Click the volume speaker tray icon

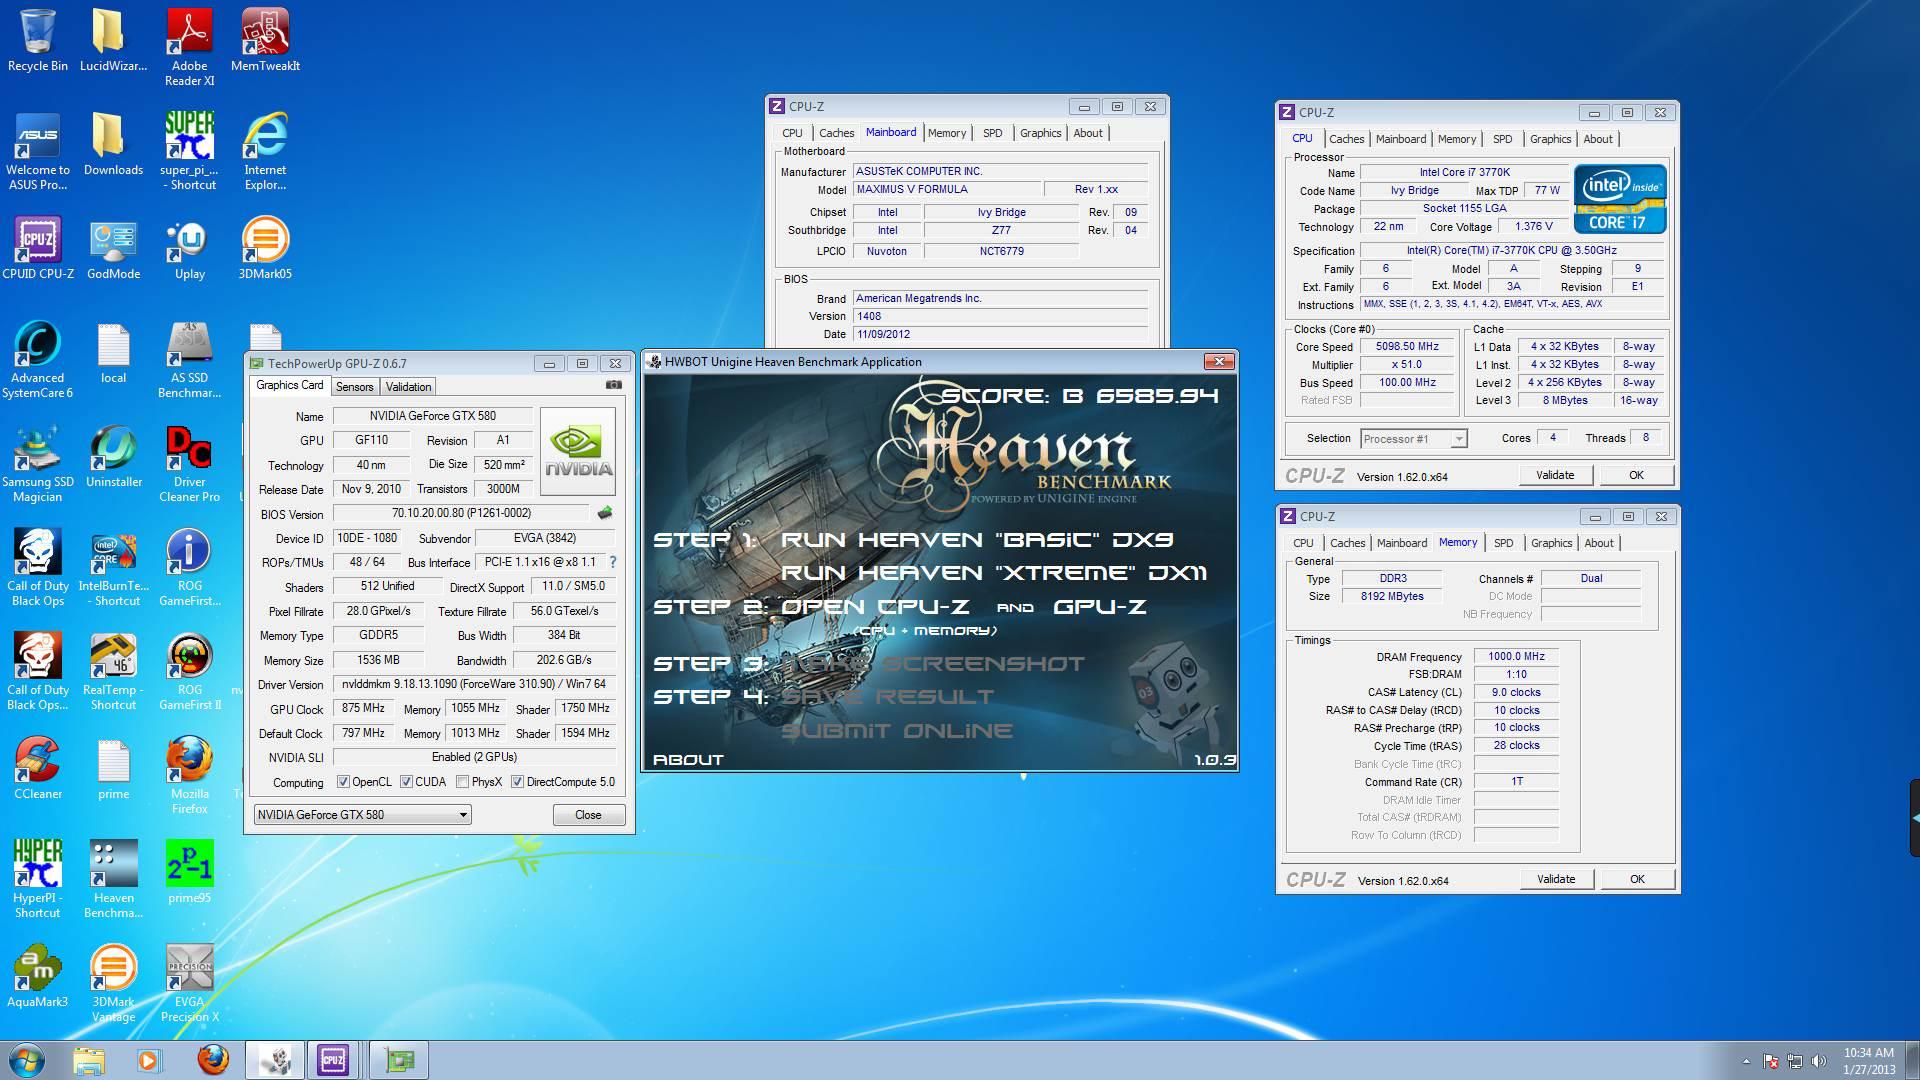tap(1819, 1061)
